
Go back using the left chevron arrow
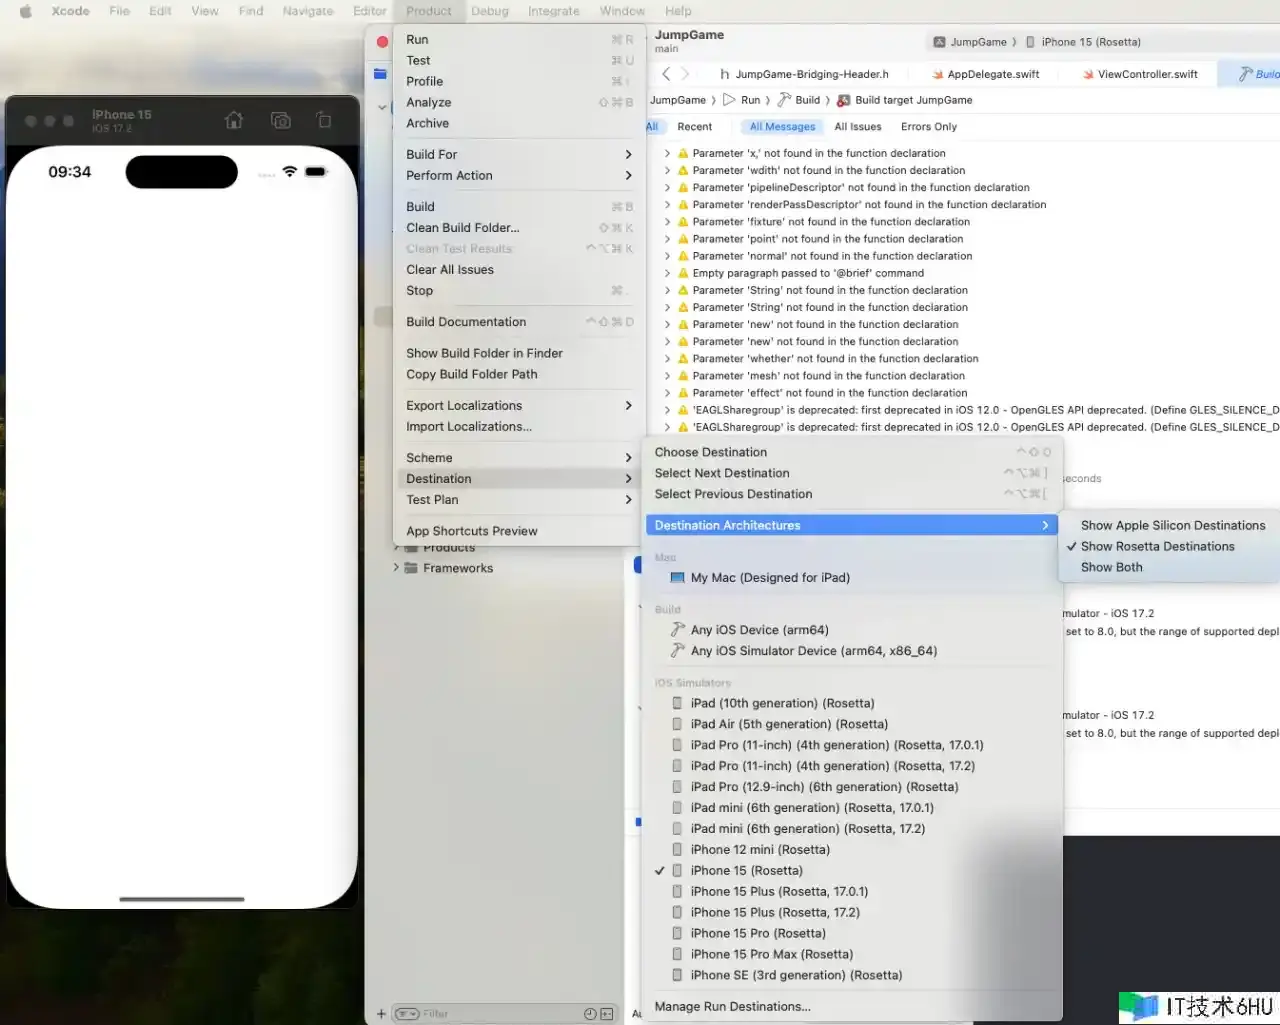coord(666,74)
